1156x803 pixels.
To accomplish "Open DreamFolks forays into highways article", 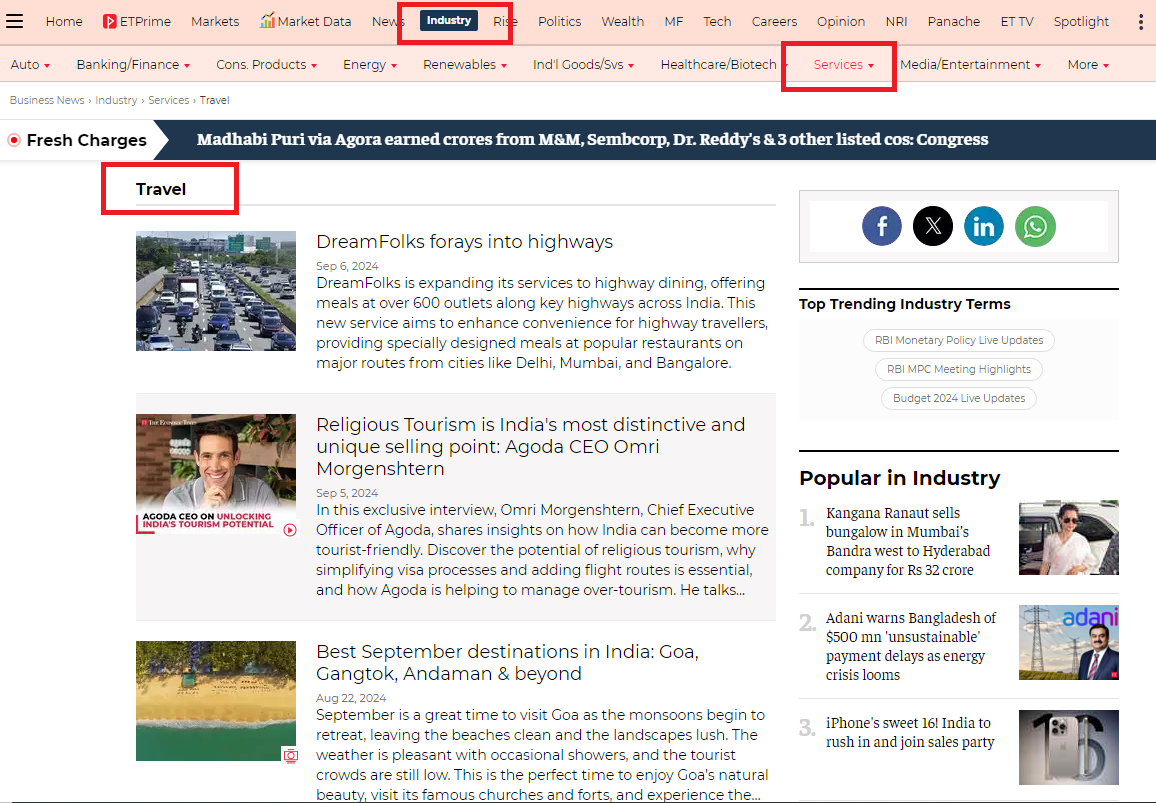I will coord(464,242).
